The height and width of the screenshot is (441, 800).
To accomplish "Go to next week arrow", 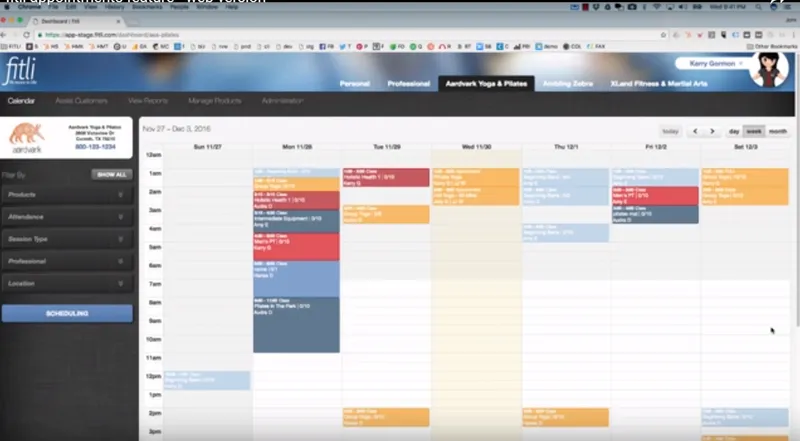I will point(712,131).
